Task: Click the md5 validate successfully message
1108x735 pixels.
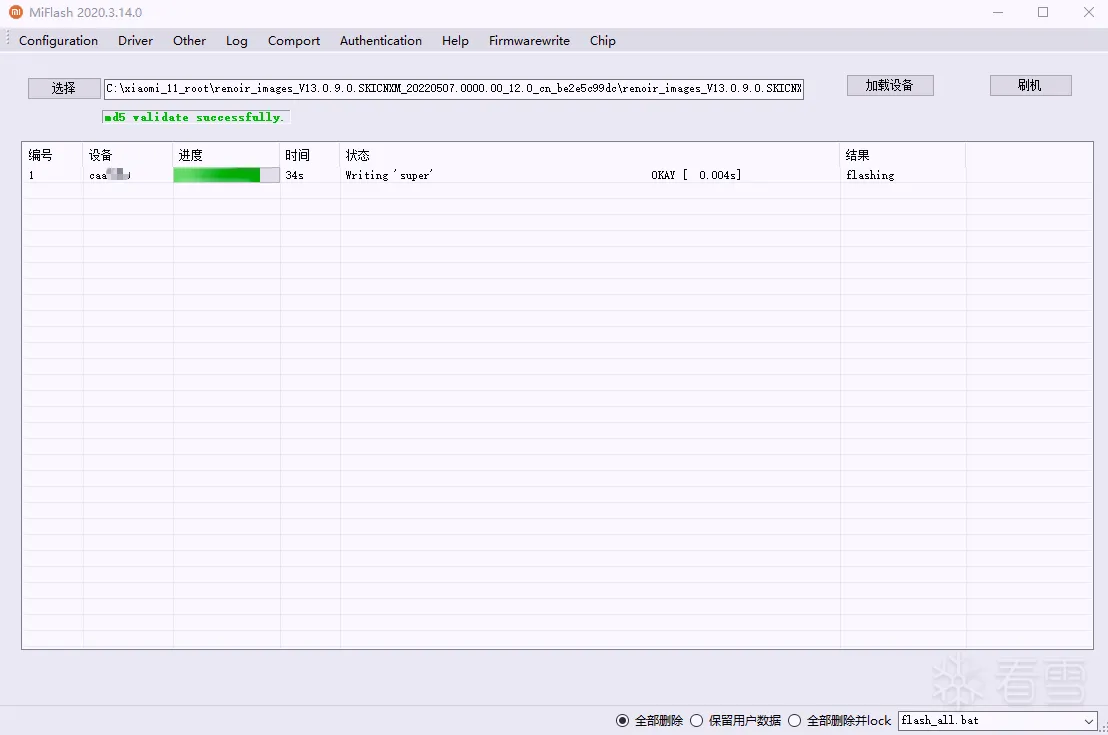Action: click(x=194, y=117)
